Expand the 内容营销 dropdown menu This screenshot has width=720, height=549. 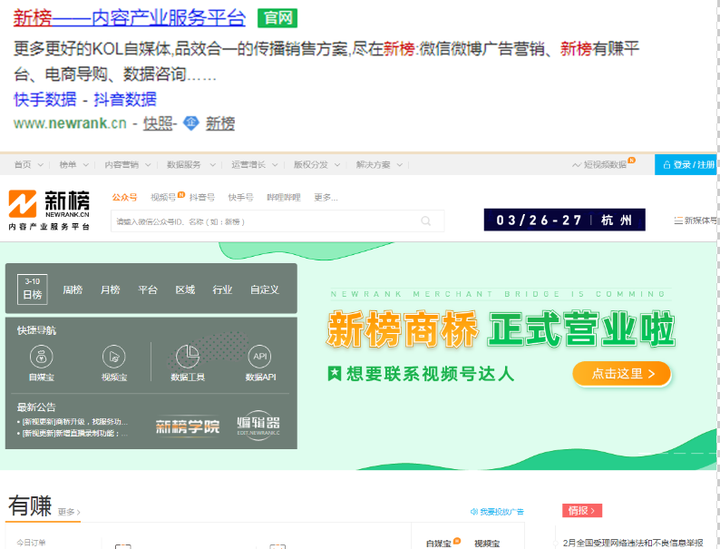(x=127, y=164)
